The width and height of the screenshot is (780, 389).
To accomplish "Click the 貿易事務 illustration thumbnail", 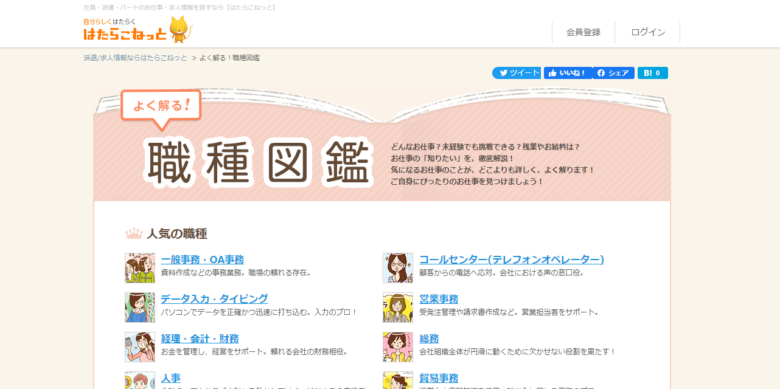I will click(397, 380).
